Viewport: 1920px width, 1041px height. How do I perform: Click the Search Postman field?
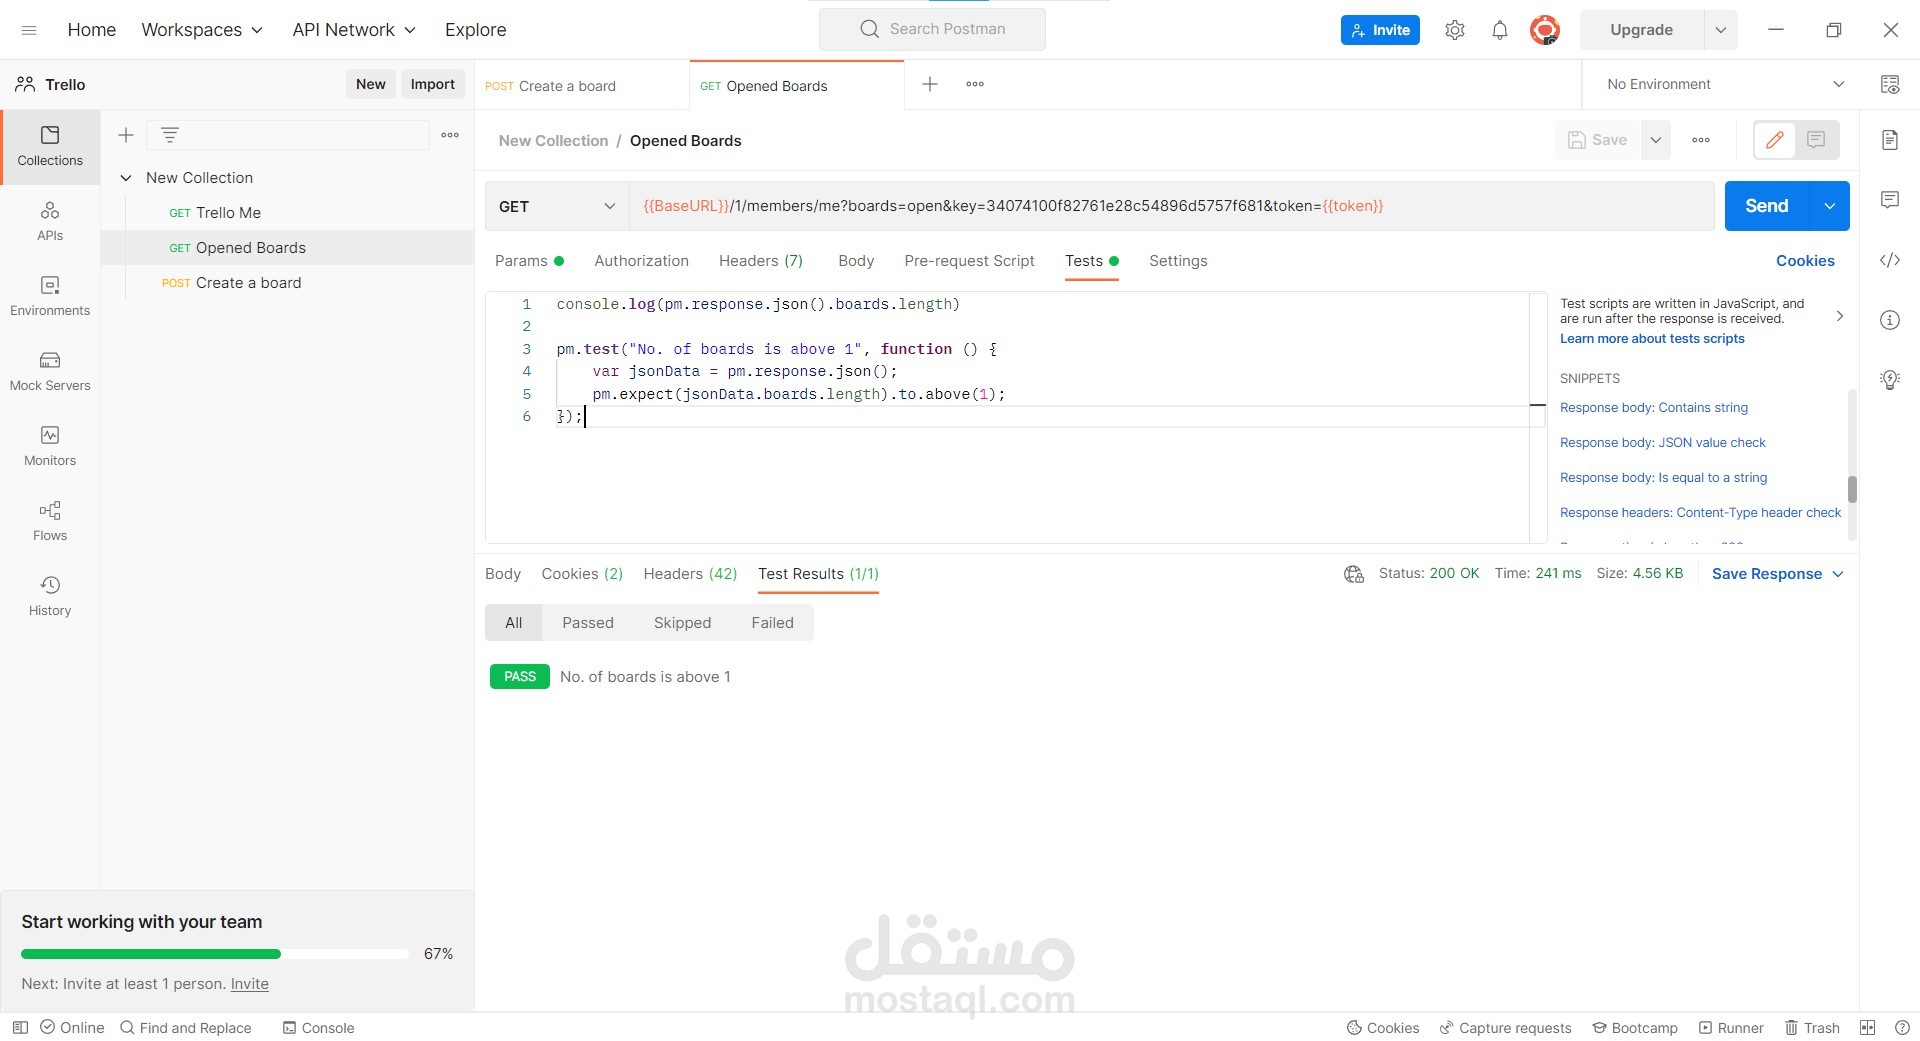[932, 29]
